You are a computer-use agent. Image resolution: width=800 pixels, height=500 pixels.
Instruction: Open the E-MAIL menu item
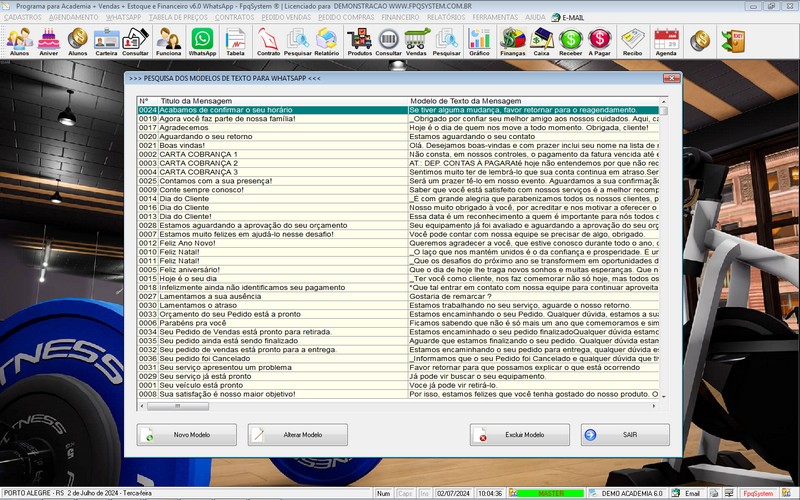point(568,17)
